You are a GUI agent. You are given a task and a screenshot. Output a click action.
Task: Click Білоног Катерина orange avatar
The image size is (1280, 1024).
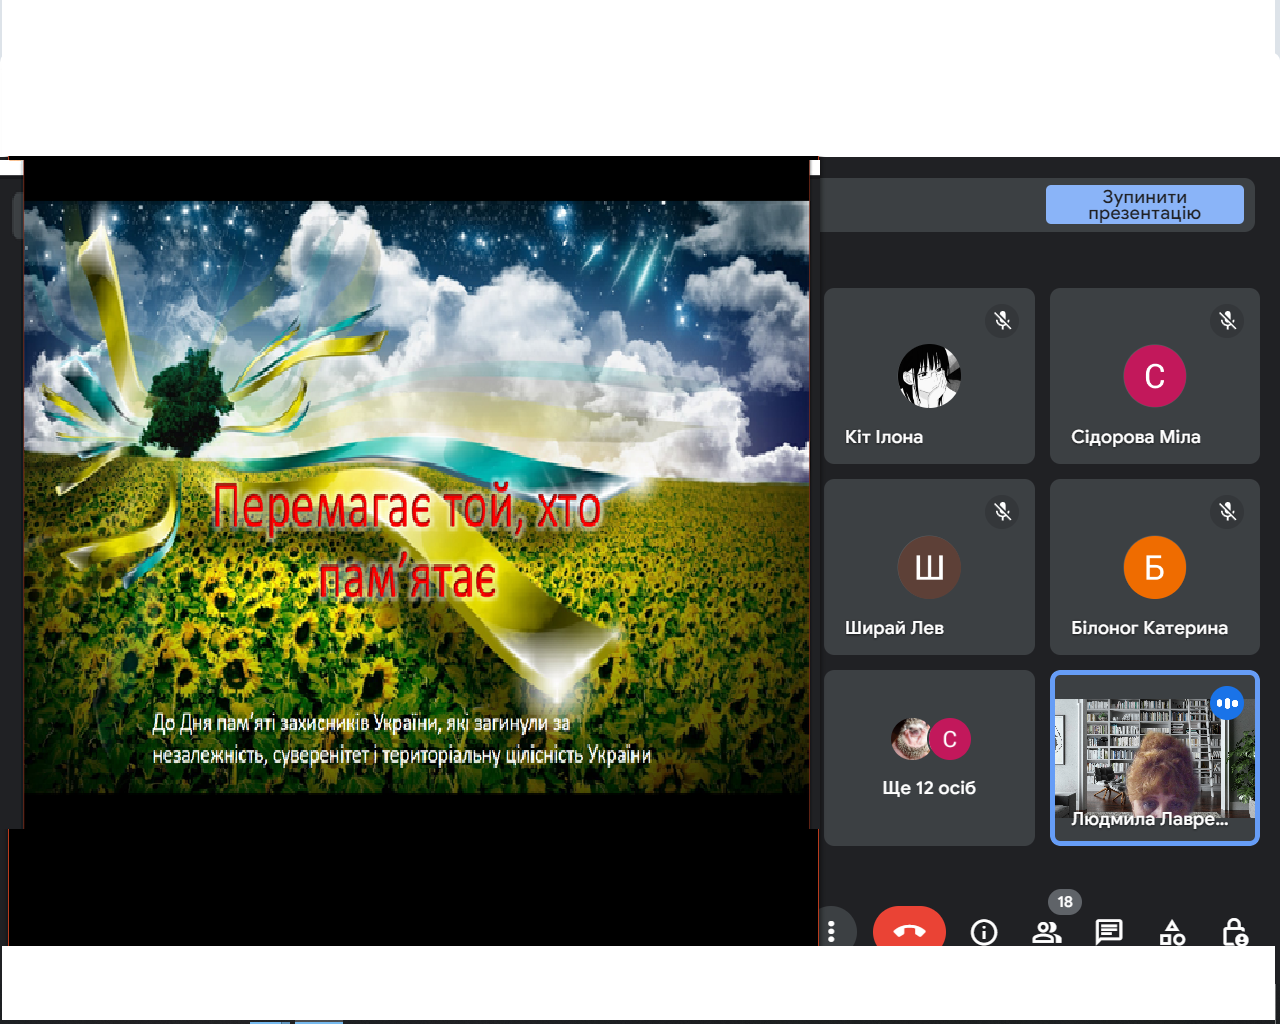[x=1154, y=567]
